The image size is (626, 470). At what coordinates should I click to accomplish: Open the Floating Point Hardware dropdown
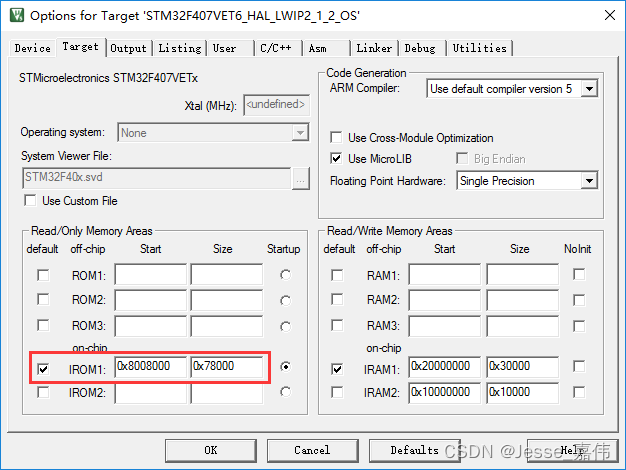point(527,181)
